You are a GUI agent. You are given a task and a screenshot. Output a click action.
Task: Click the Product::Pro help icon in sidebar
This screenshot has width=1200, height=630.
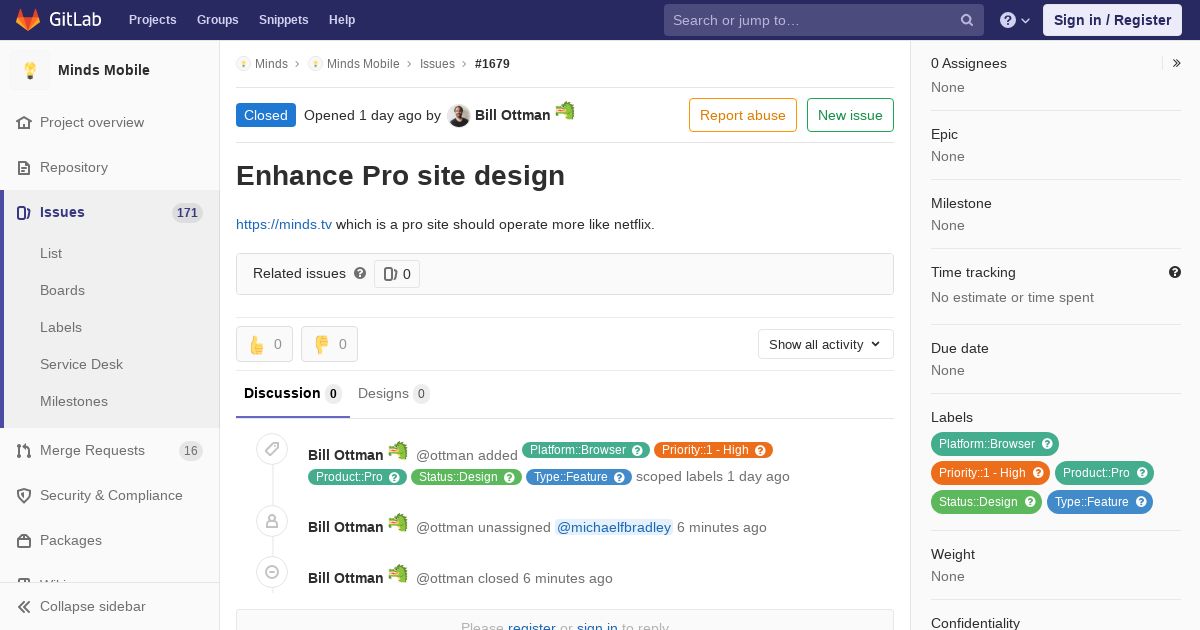point(1142,473)
